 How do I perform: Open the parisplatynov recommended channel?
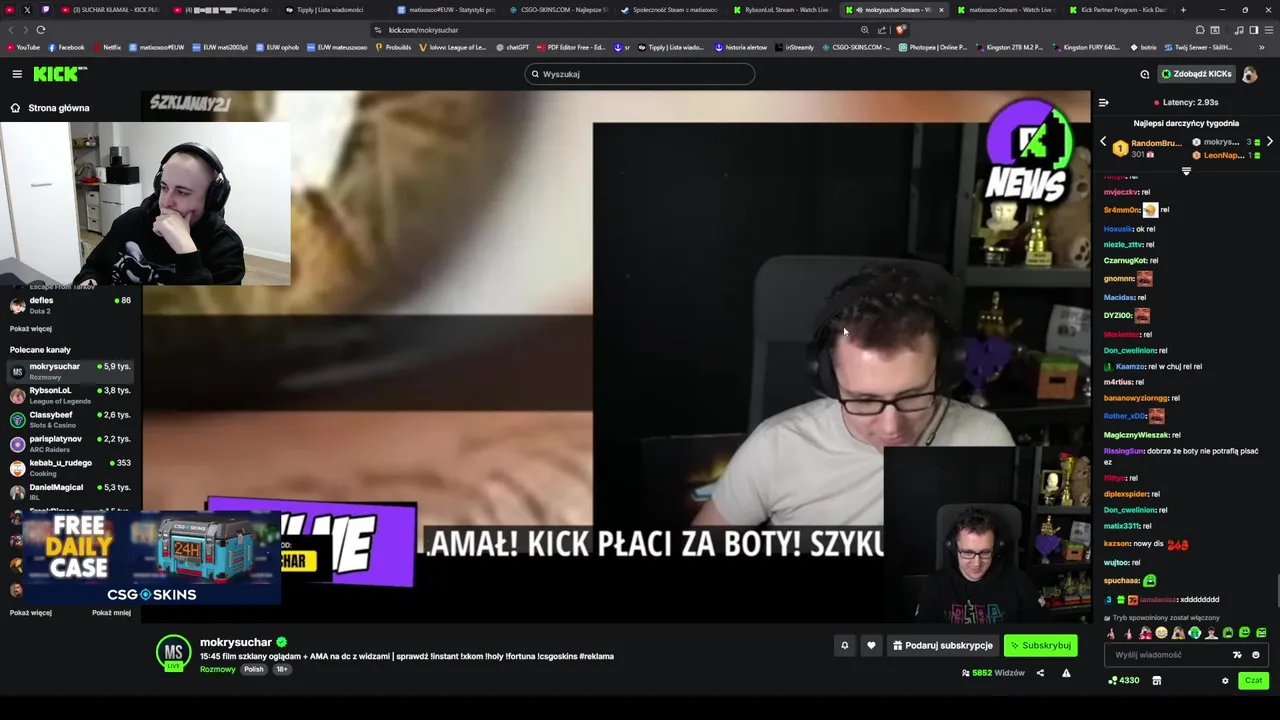point(70,443)
